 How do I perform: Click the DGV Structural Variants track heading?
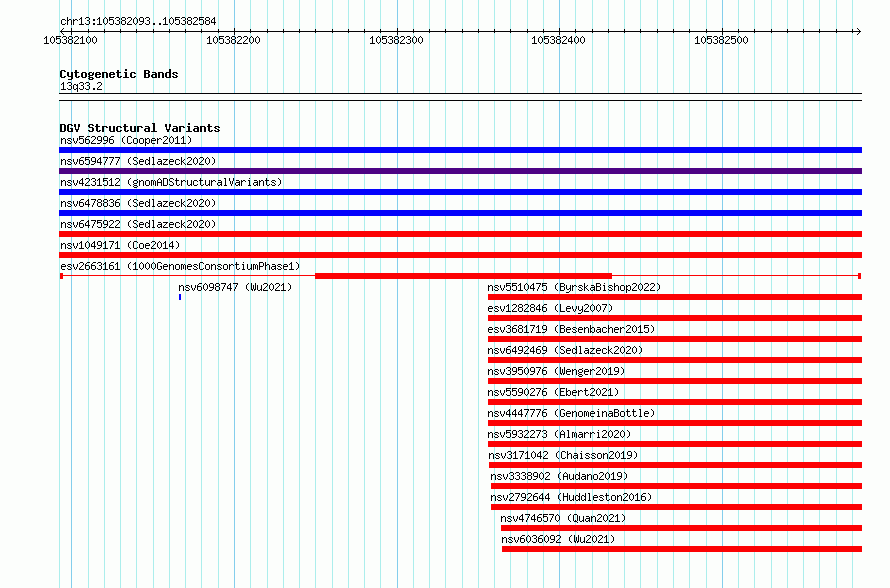click(140, 128)
